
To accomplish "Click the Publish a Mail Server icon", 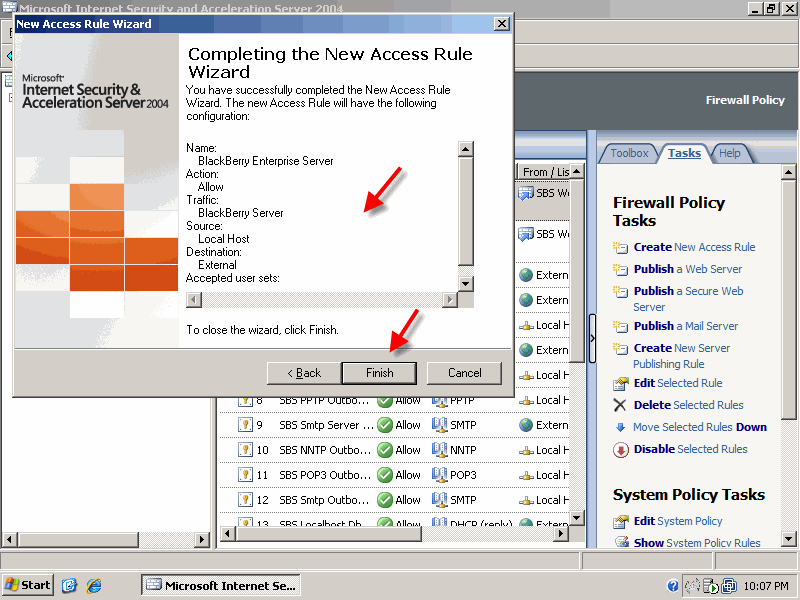I will [x=620, y=327].
